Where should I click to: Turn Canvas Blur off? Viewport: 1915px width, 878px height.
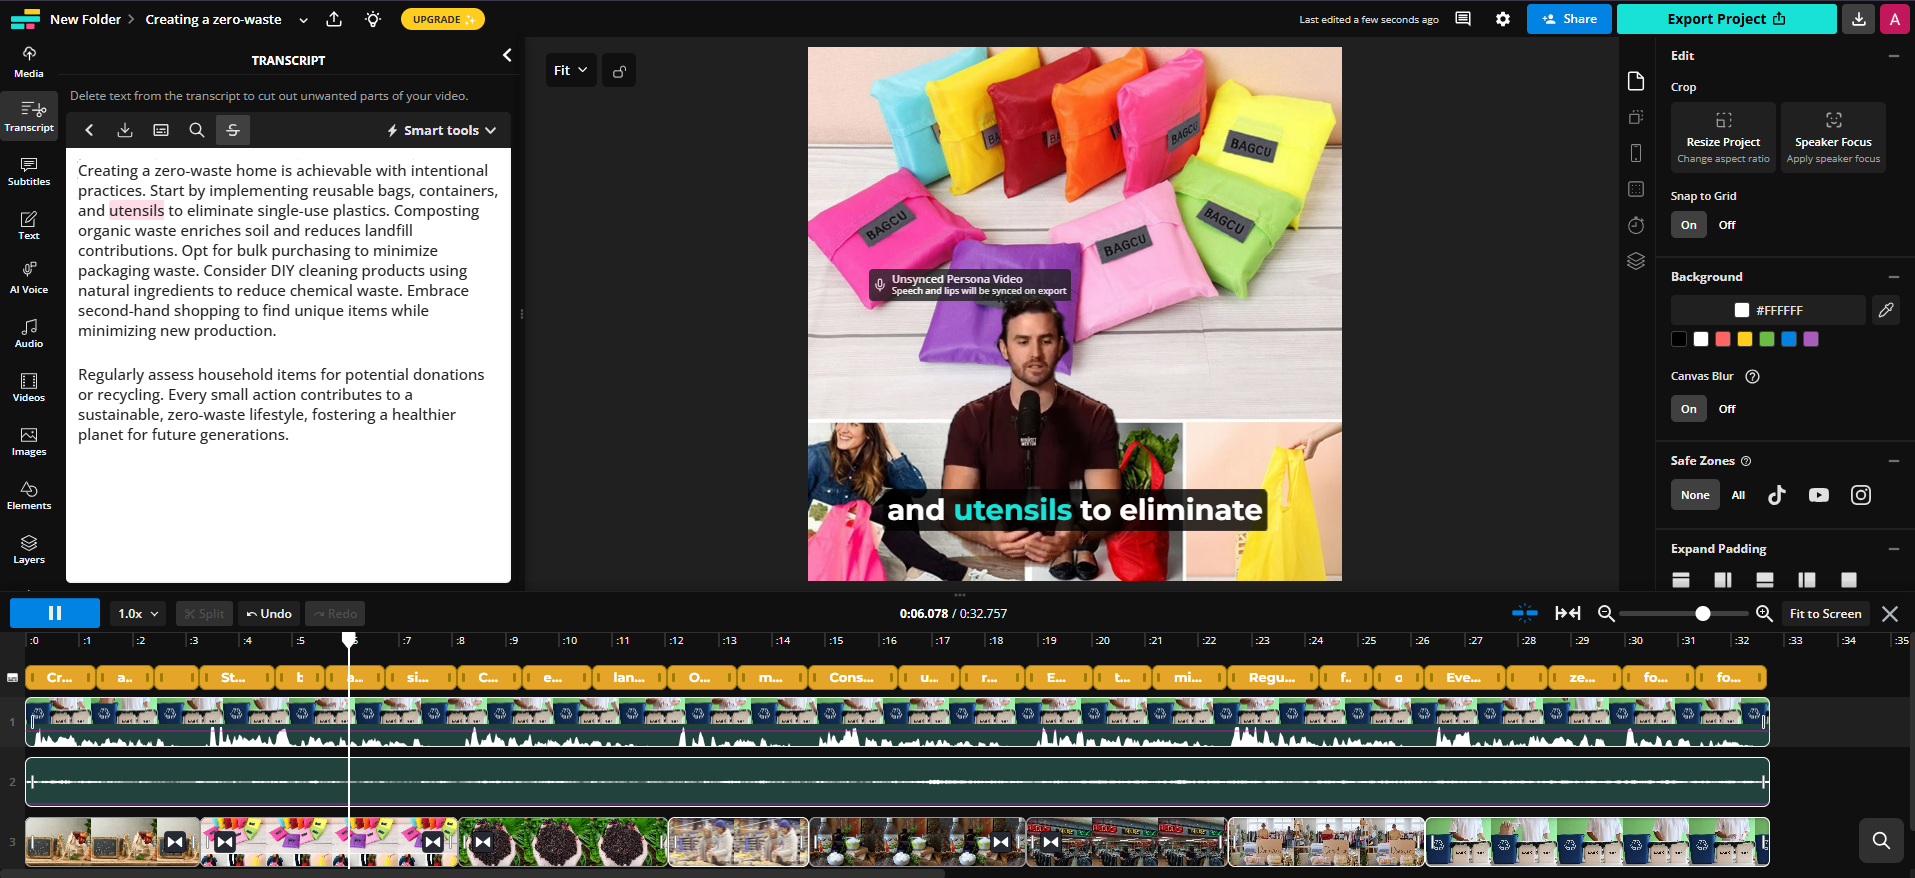click(x=1727, y=409)
